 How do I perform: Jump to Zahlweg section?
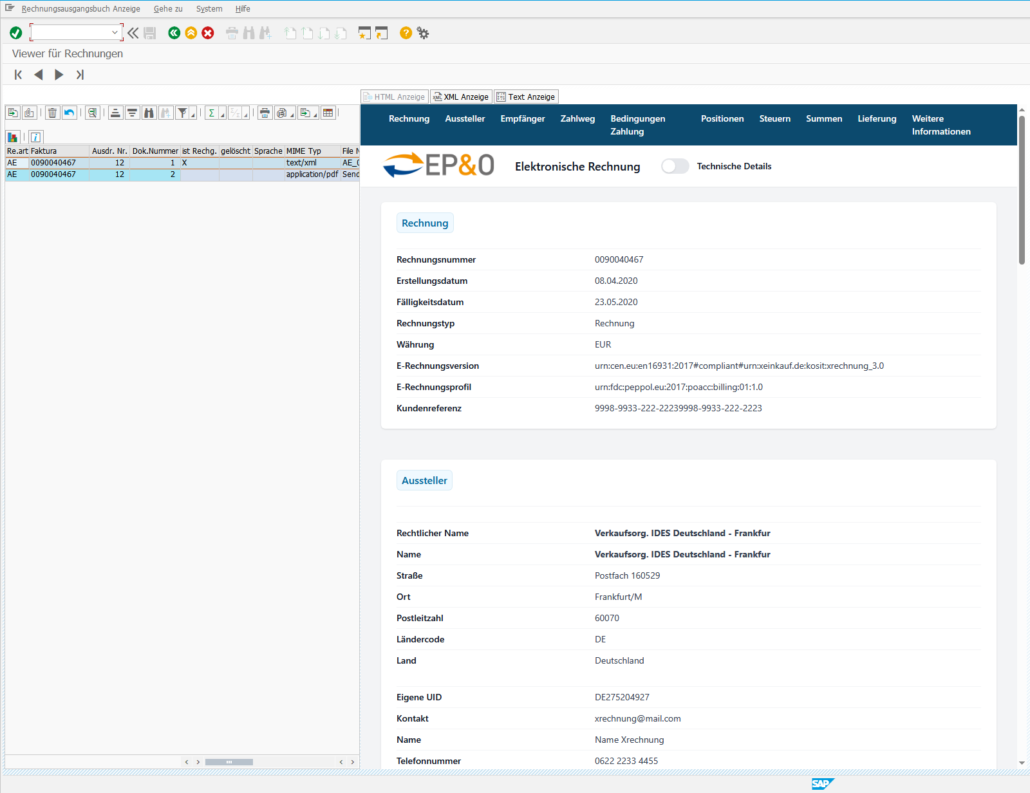click(577, 119)
